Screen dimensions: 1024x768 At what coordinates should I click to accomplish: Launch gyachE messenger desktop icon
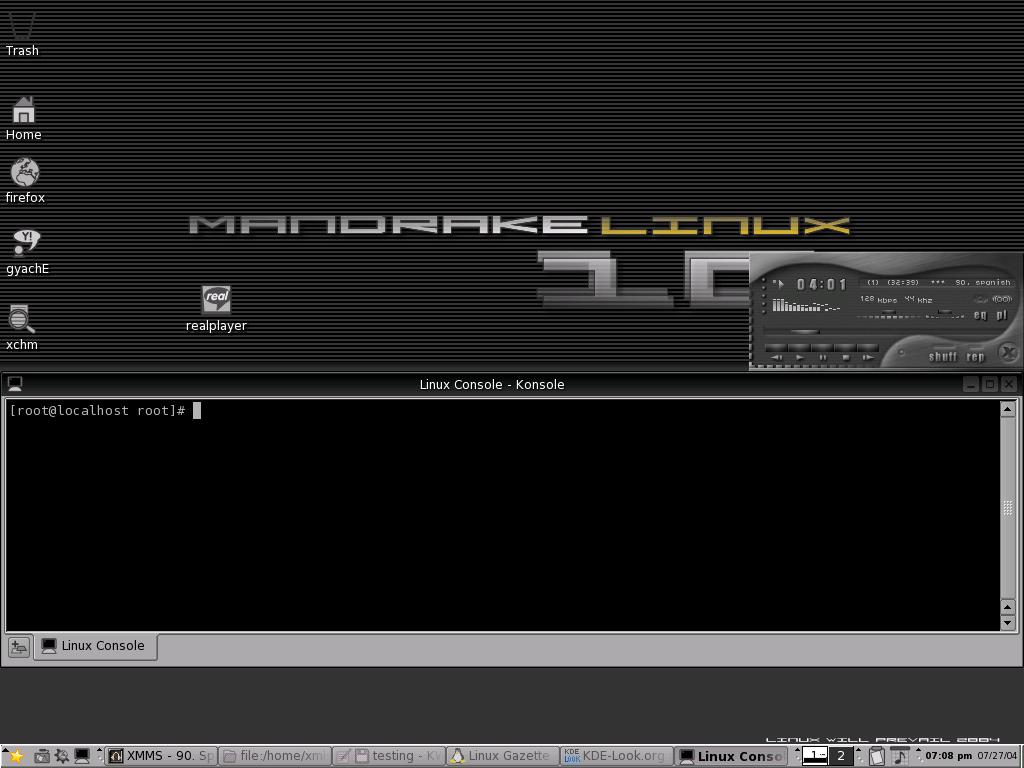27,251
